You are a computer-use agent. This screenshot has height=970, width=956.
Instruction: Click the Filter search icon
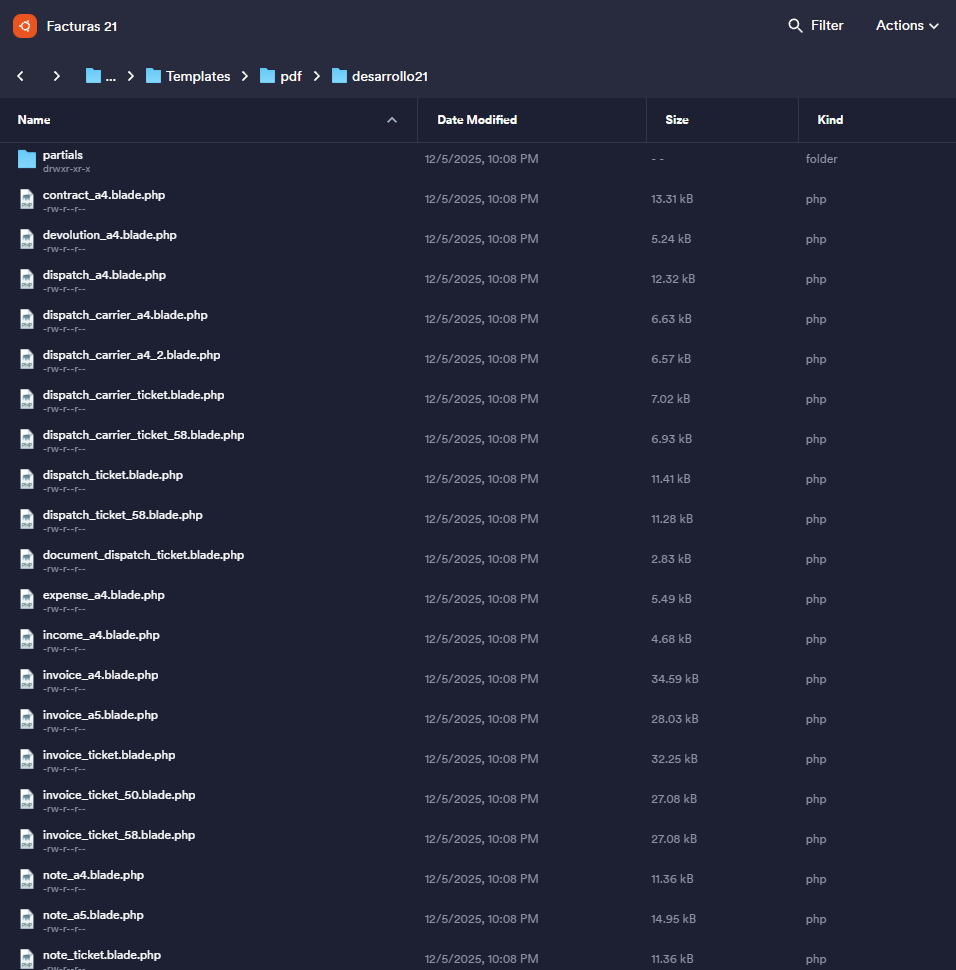(795, 26)
